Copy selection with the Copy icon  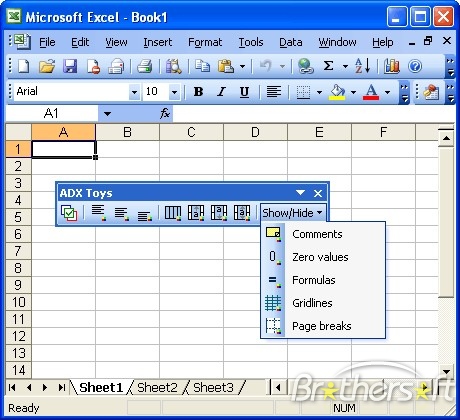202,66
